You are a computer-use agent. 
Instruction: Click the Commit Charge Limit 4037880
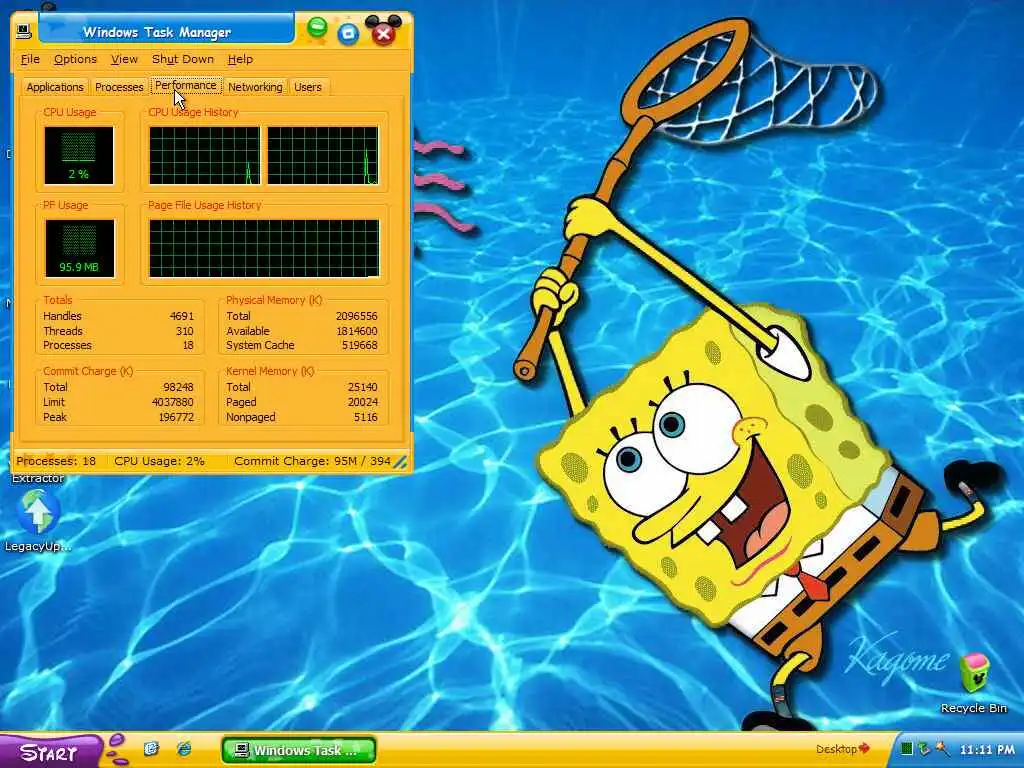172,402
